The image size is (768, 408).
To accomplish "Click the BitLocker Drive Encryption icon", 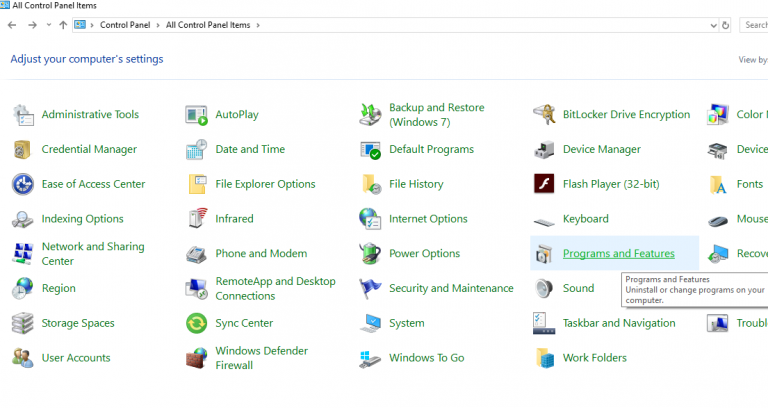I will tap(544, 115).
